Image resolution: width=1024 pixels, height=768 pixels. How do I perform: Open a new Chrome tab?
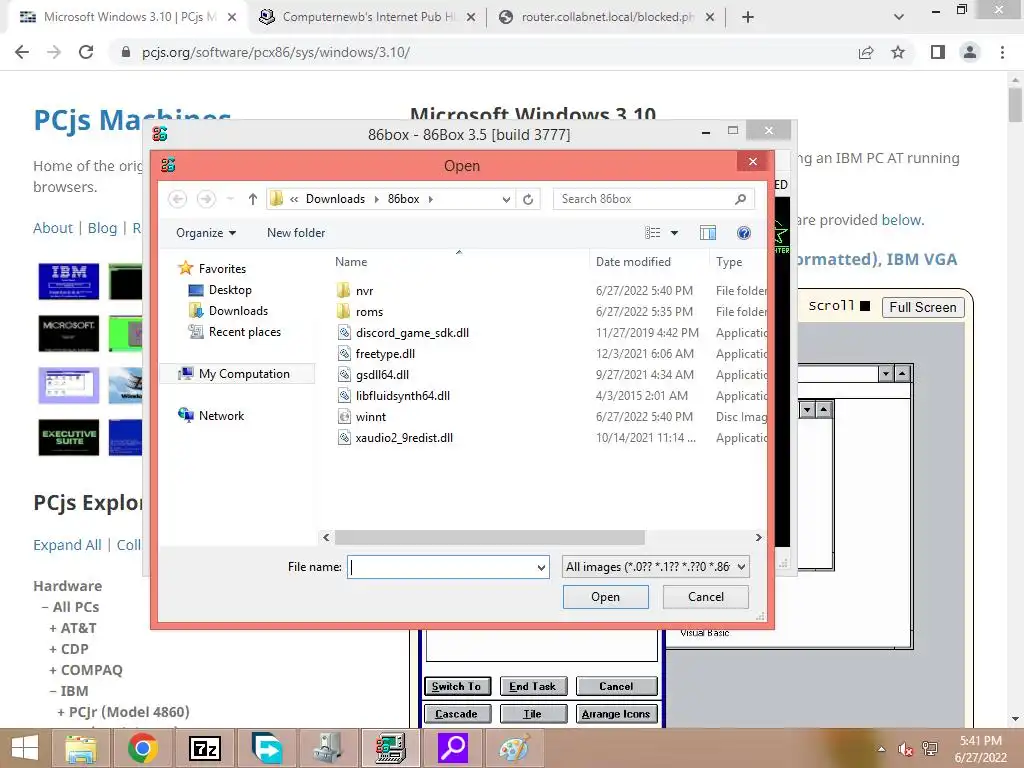(748, 17)
